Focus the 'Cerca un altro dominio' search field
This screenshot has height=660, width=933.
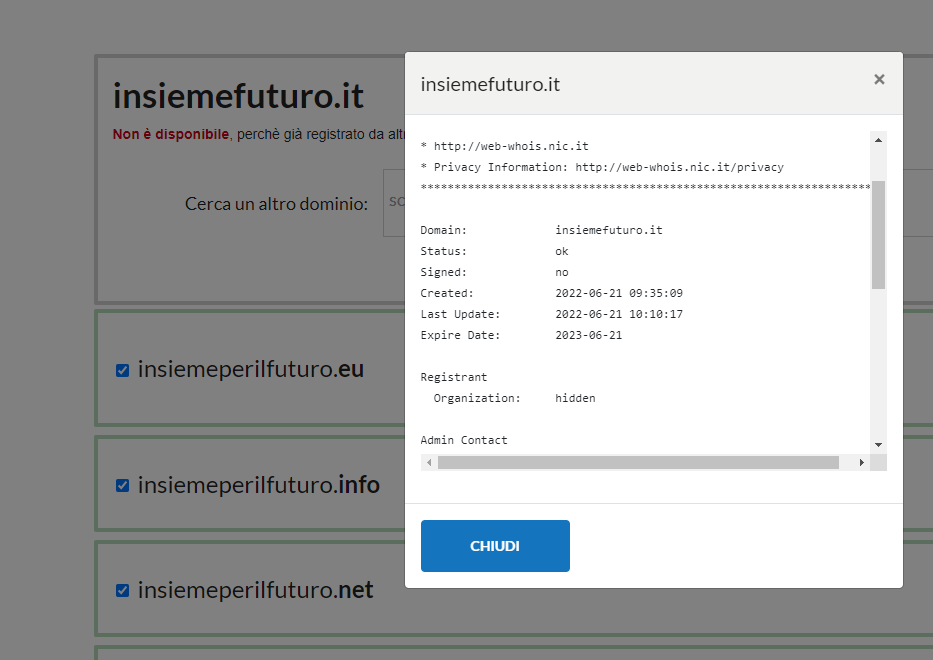[394, 203]
